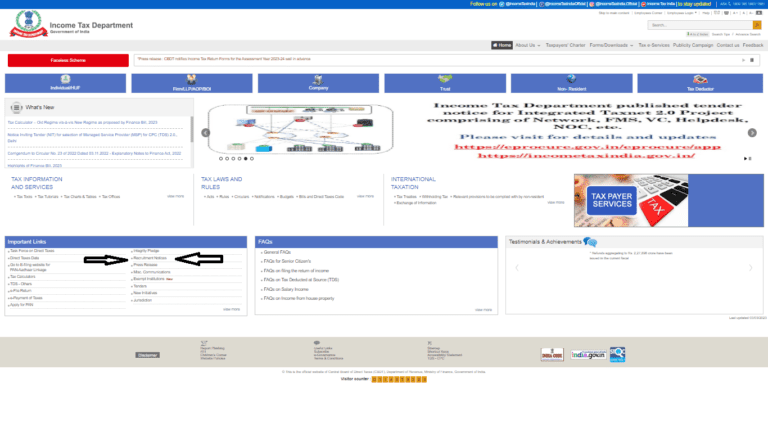
Task: Click the blue quality certification footer logo
Action: tap(617, 355)
